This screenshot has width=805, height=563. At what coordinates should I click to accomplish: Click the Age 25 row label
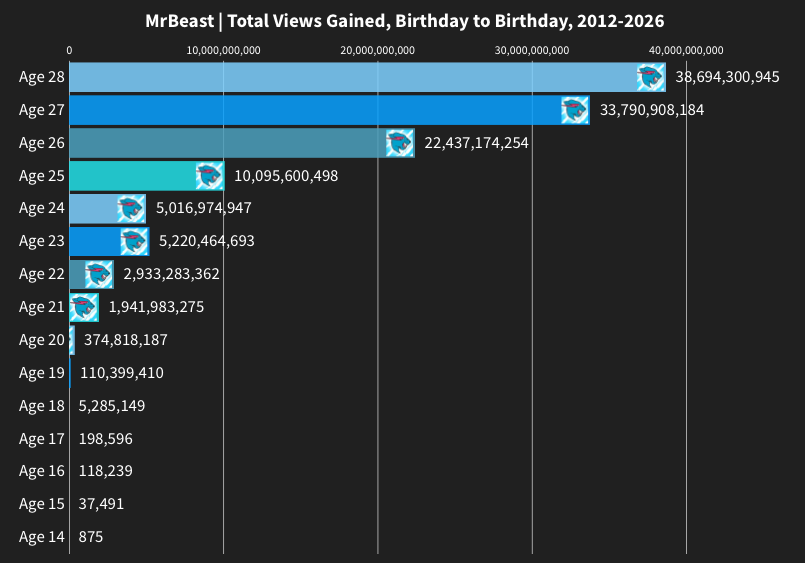click(x=42, y=176)
